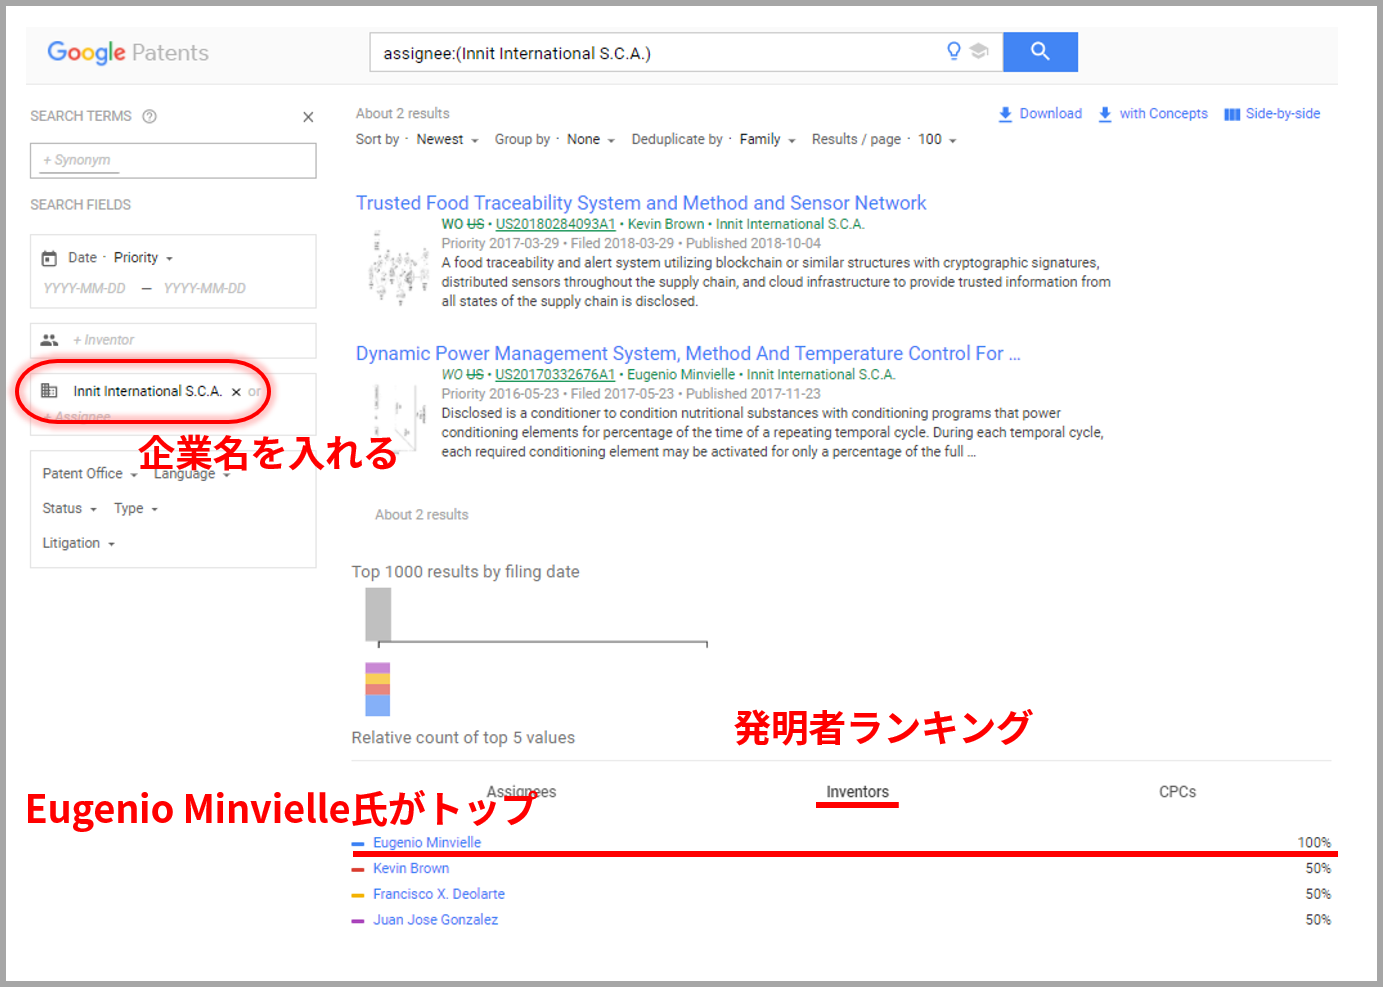Click the red segment of stacked bar
The width and height of the screenshot is (1383, 987).
tap(378, 690)
